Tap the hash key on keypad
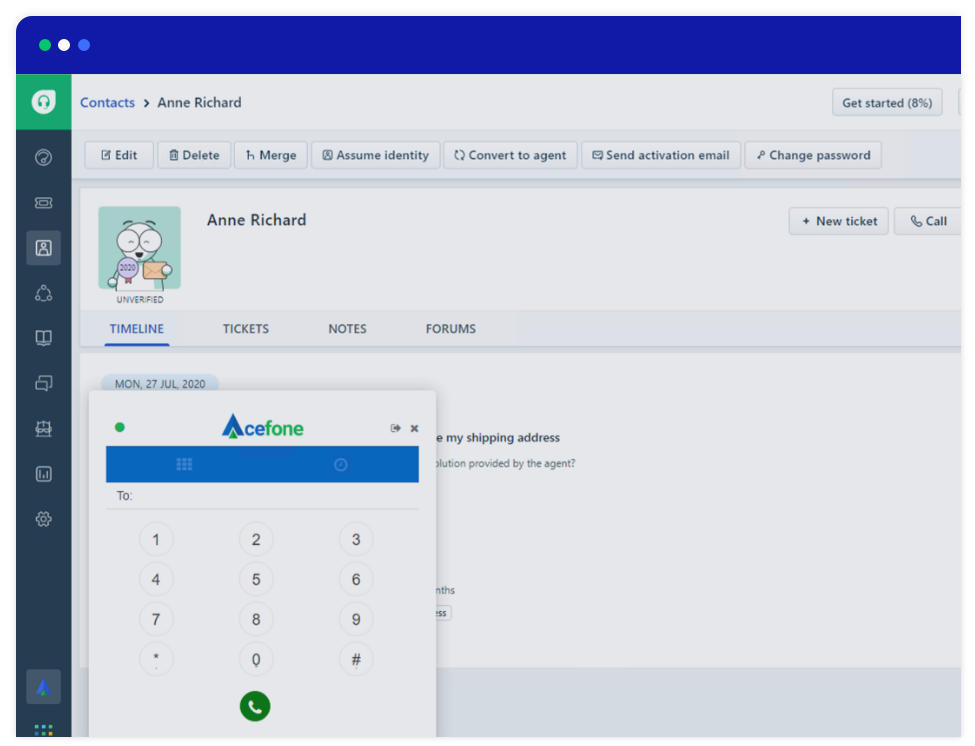975x746 pixels. 356,659
